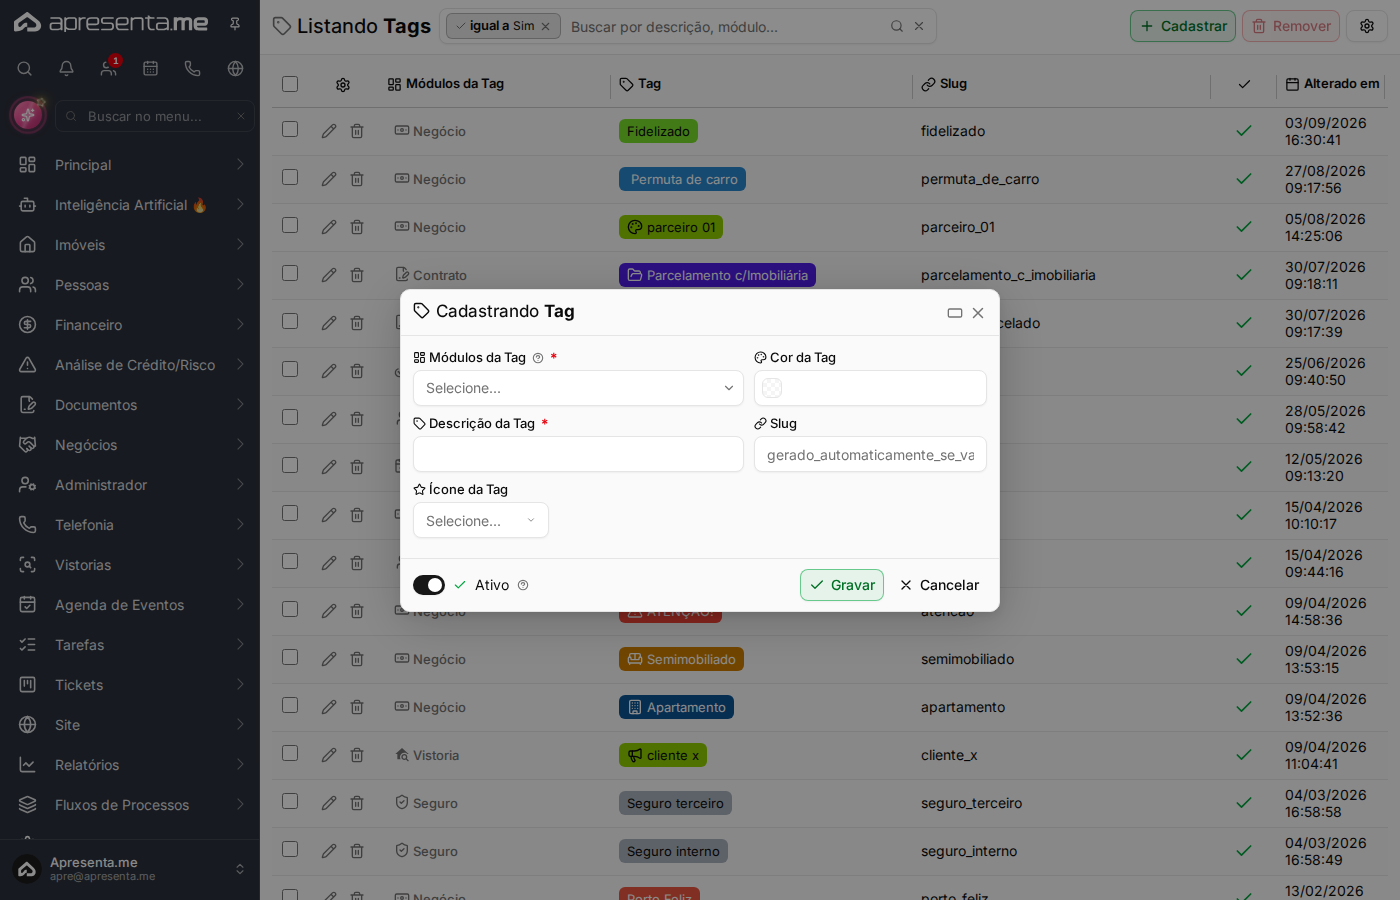This screenshot has width=1400, height=900.
Task: Click the globe icon in sidebar toolbar
Action: click(235, 69)
